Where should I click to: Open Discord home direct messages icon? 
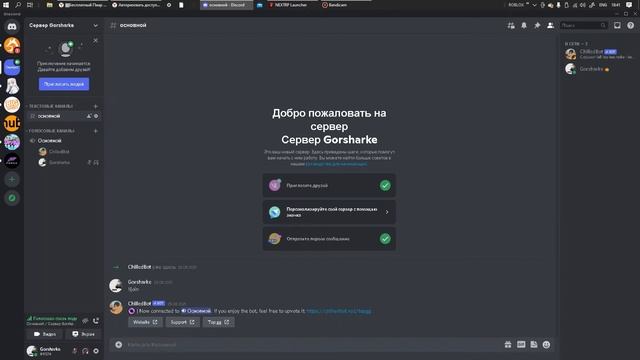(12, 27)
